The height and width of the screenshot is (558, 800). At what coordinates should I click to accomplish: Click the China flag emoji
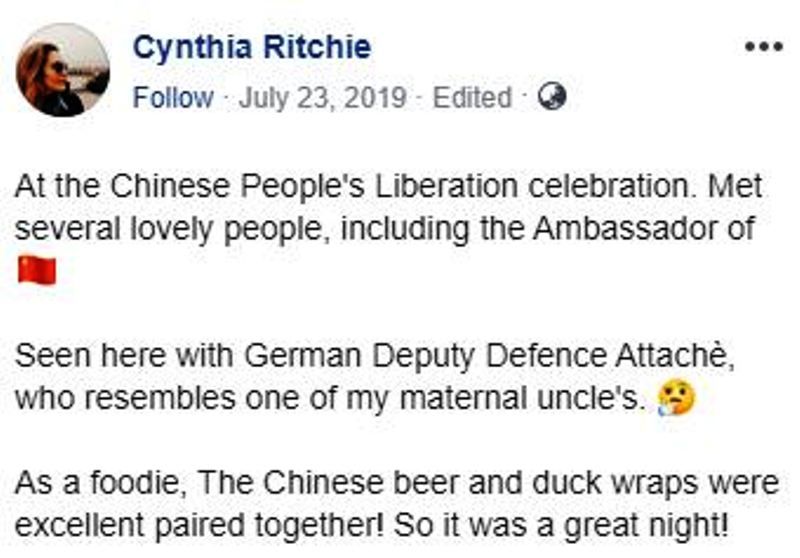[37, 271]
